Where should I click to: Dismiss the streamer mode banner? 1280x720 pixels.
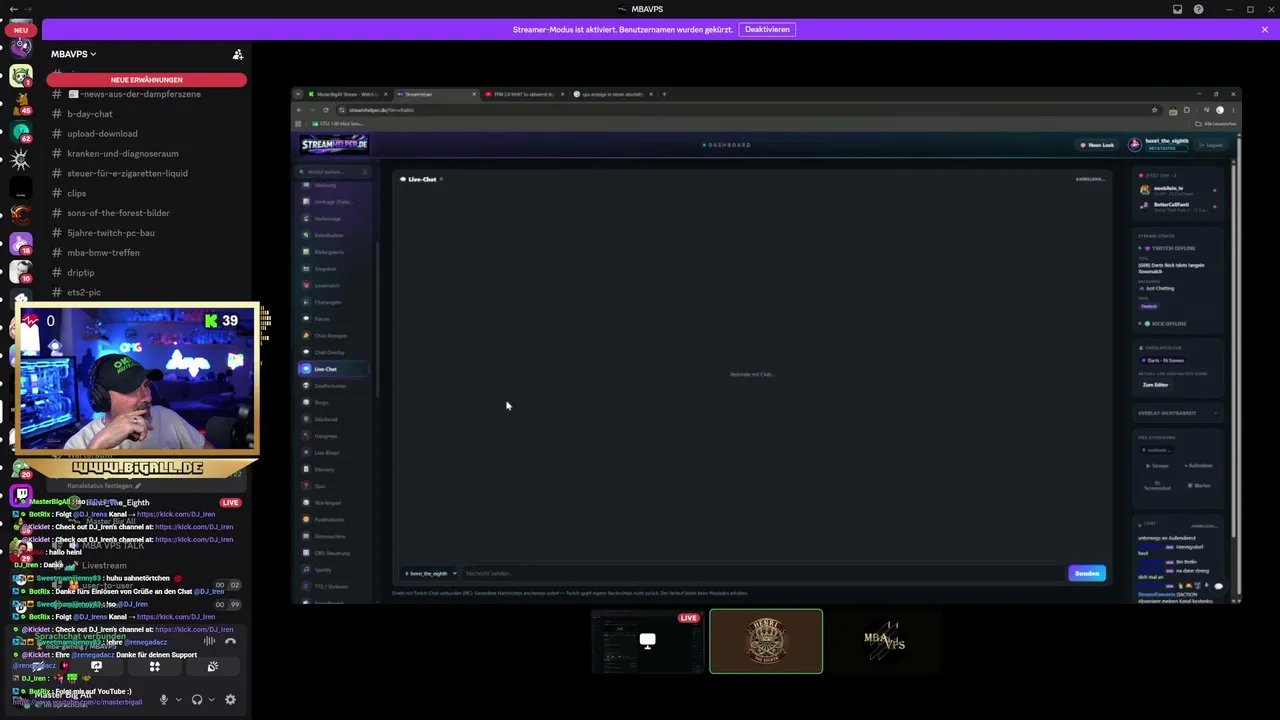click(x=1265, y=30)
